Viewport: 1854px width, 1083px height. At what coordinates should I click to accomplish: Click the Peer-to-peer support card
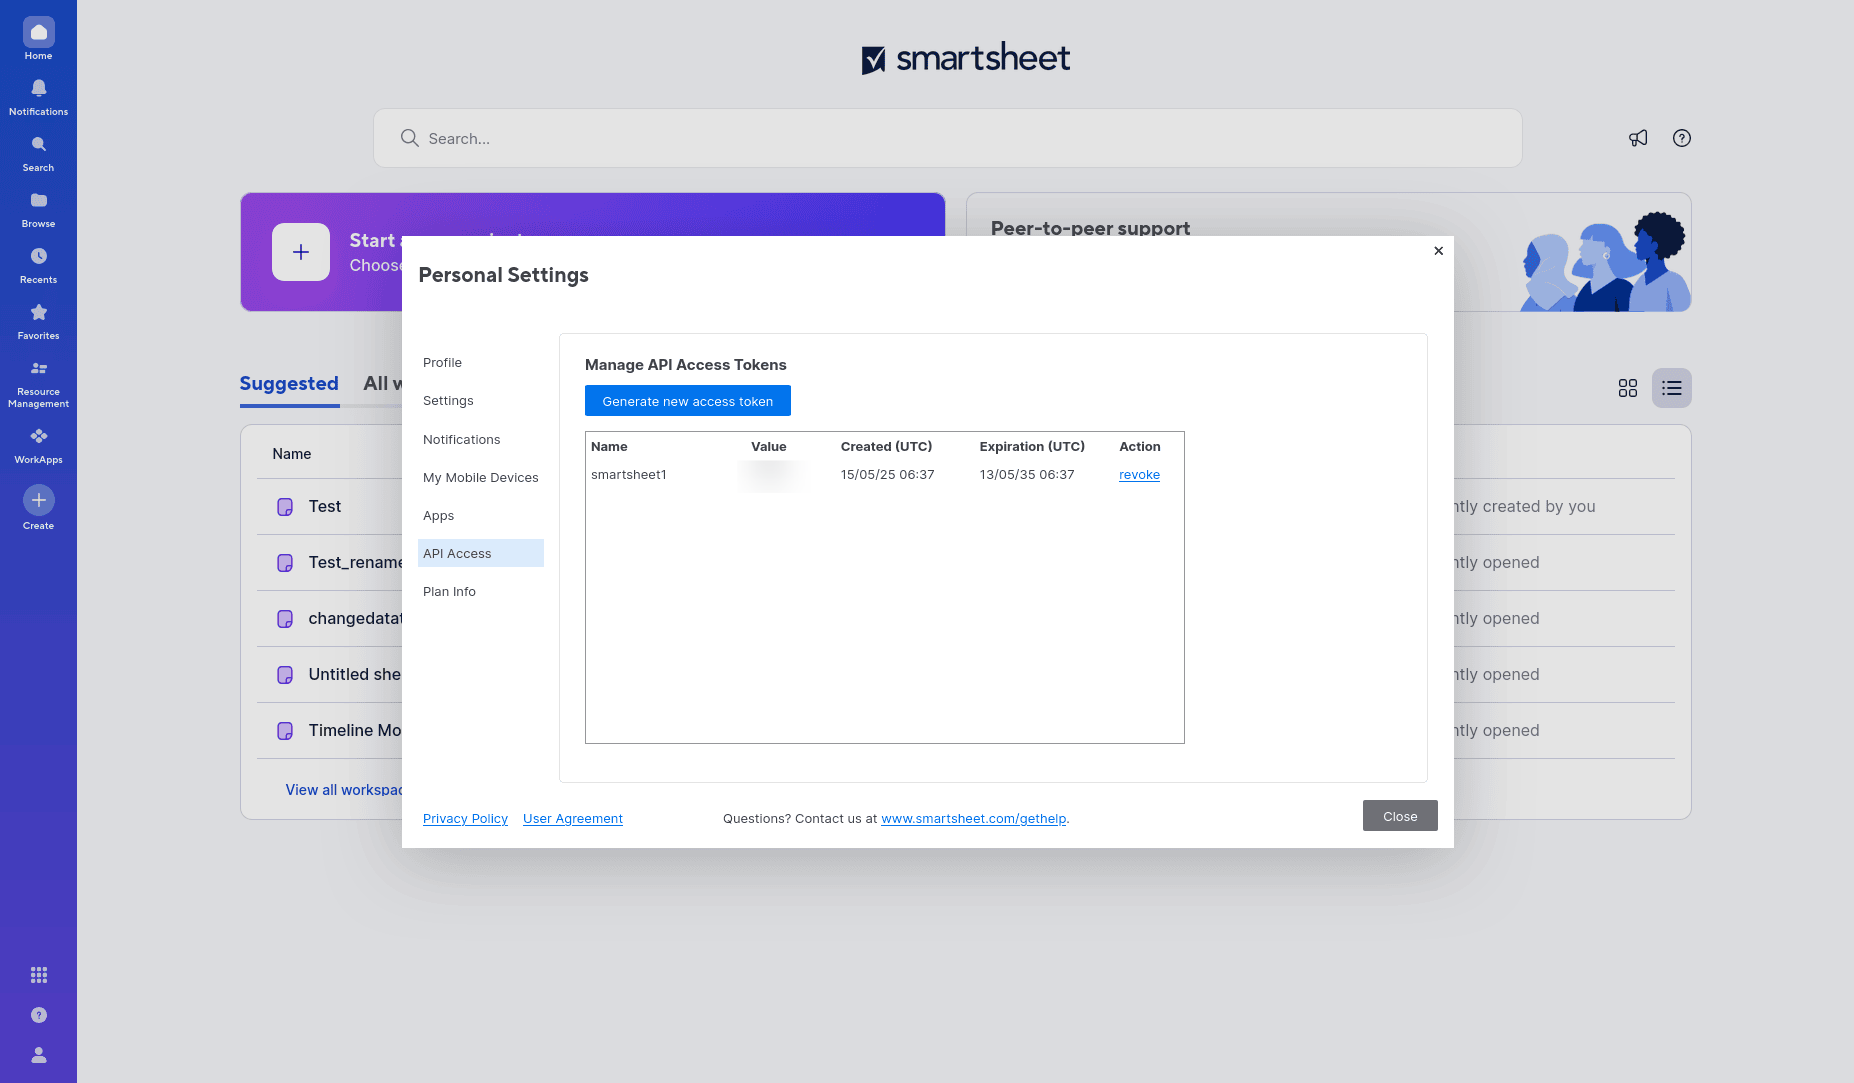[x=1328, y=252]
